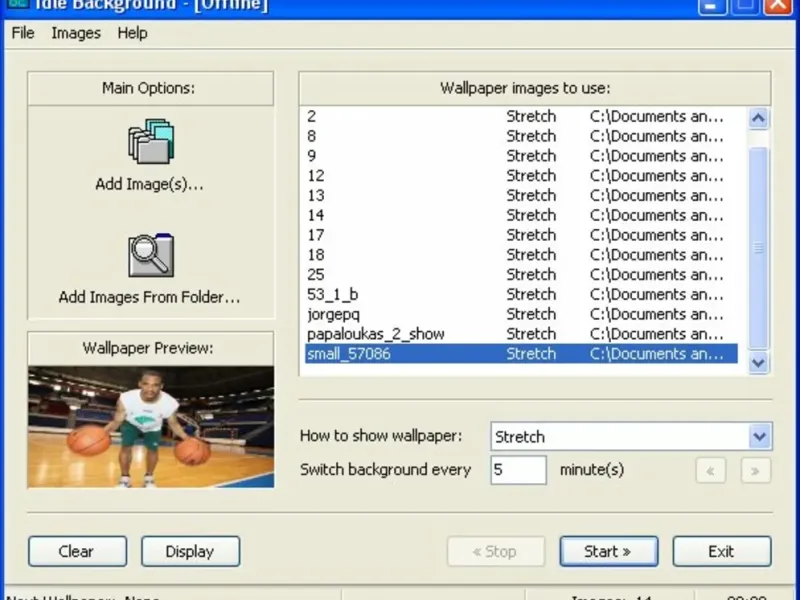Click the basketball player wallpaper preview thumbnail
This screenshot has height=600, width=800.
pyautogui.click(x=151, y=427)
